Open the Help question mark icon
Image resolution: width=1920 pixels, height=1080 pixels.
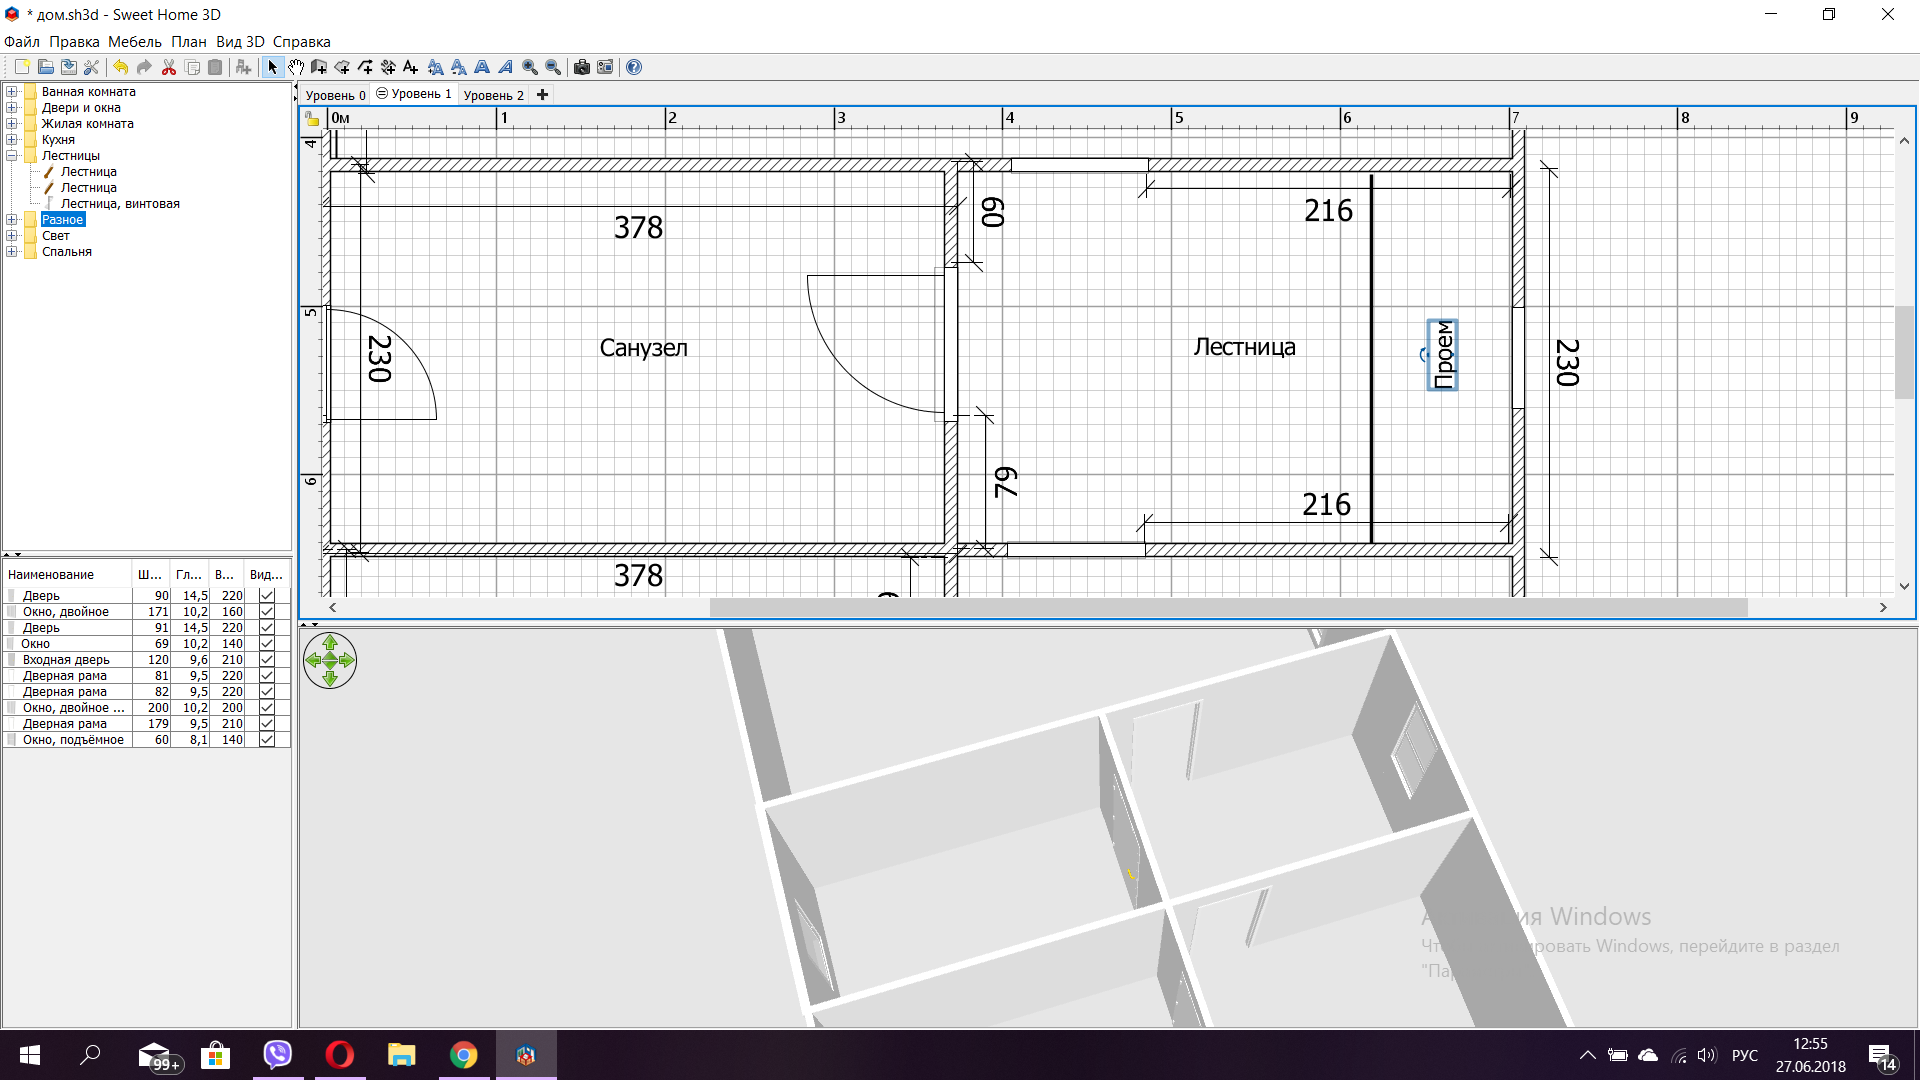tap(634, 67)
